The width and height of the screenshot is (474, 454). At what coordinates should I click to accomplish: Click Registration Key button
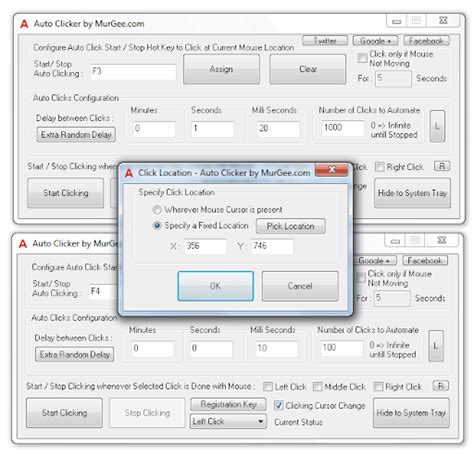coord(228,404)
